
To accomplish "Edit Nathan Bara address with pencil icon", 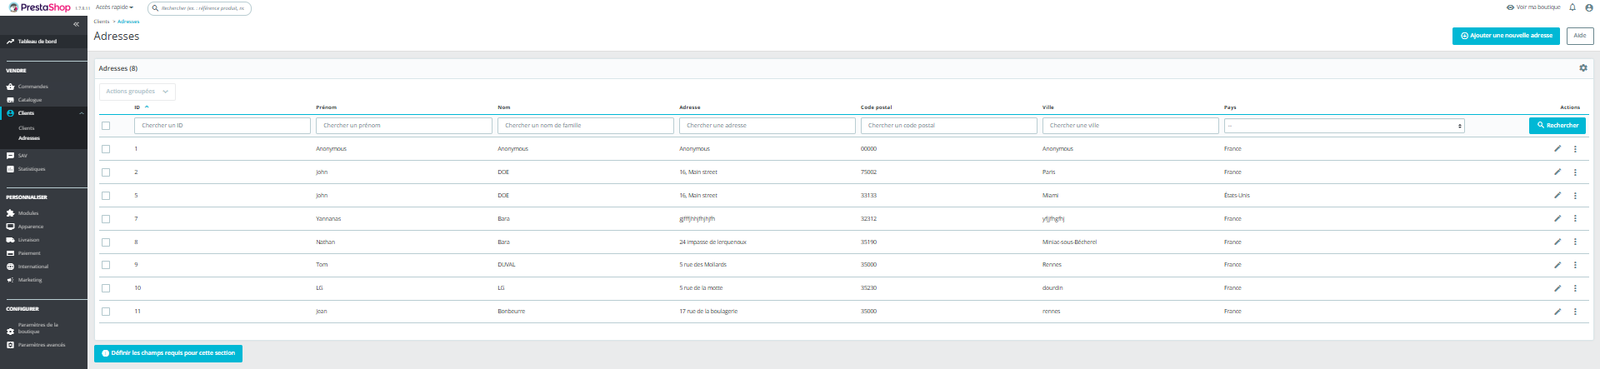I will pos(1557,241).
